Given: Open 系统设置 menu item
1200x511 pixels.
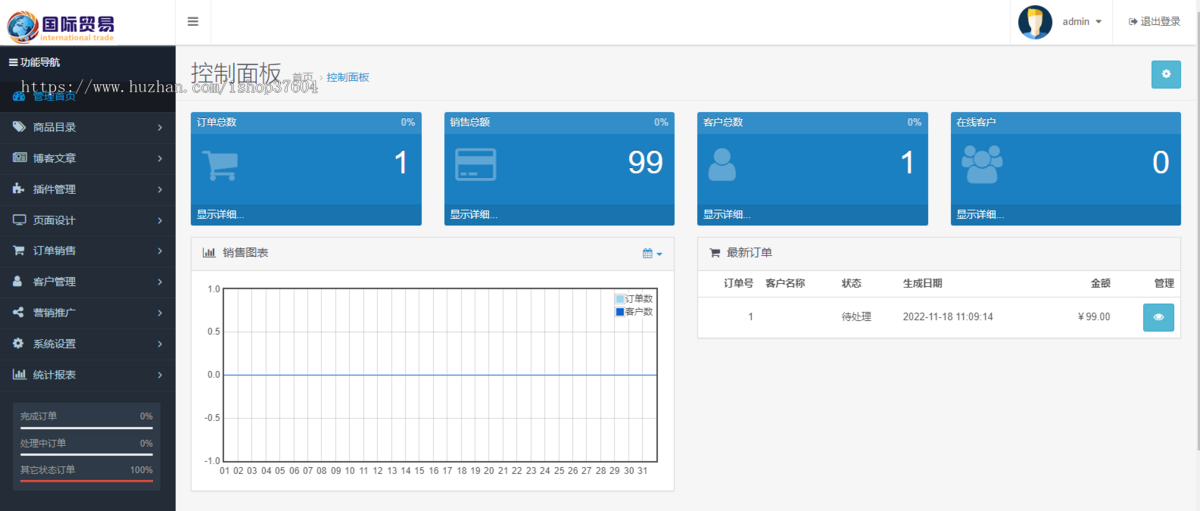Looking at the screenshot, I should tap(88, 344).
